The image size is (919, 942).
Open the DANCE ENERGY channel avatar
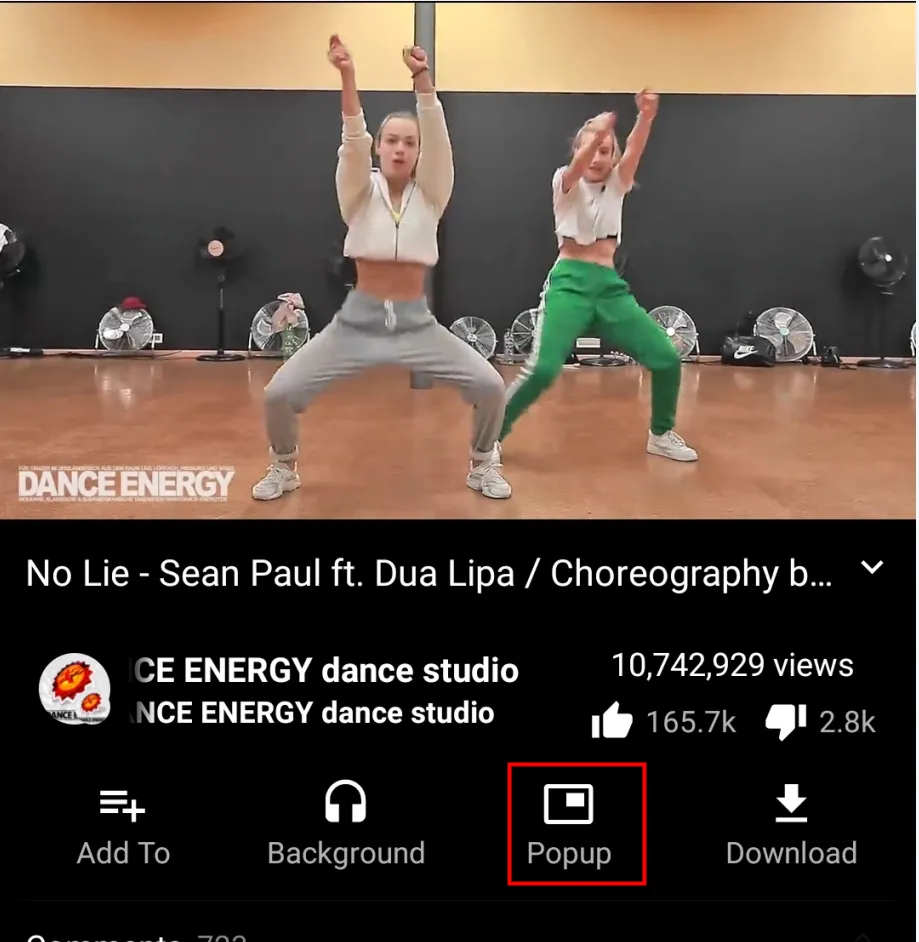tap(74, 688)
